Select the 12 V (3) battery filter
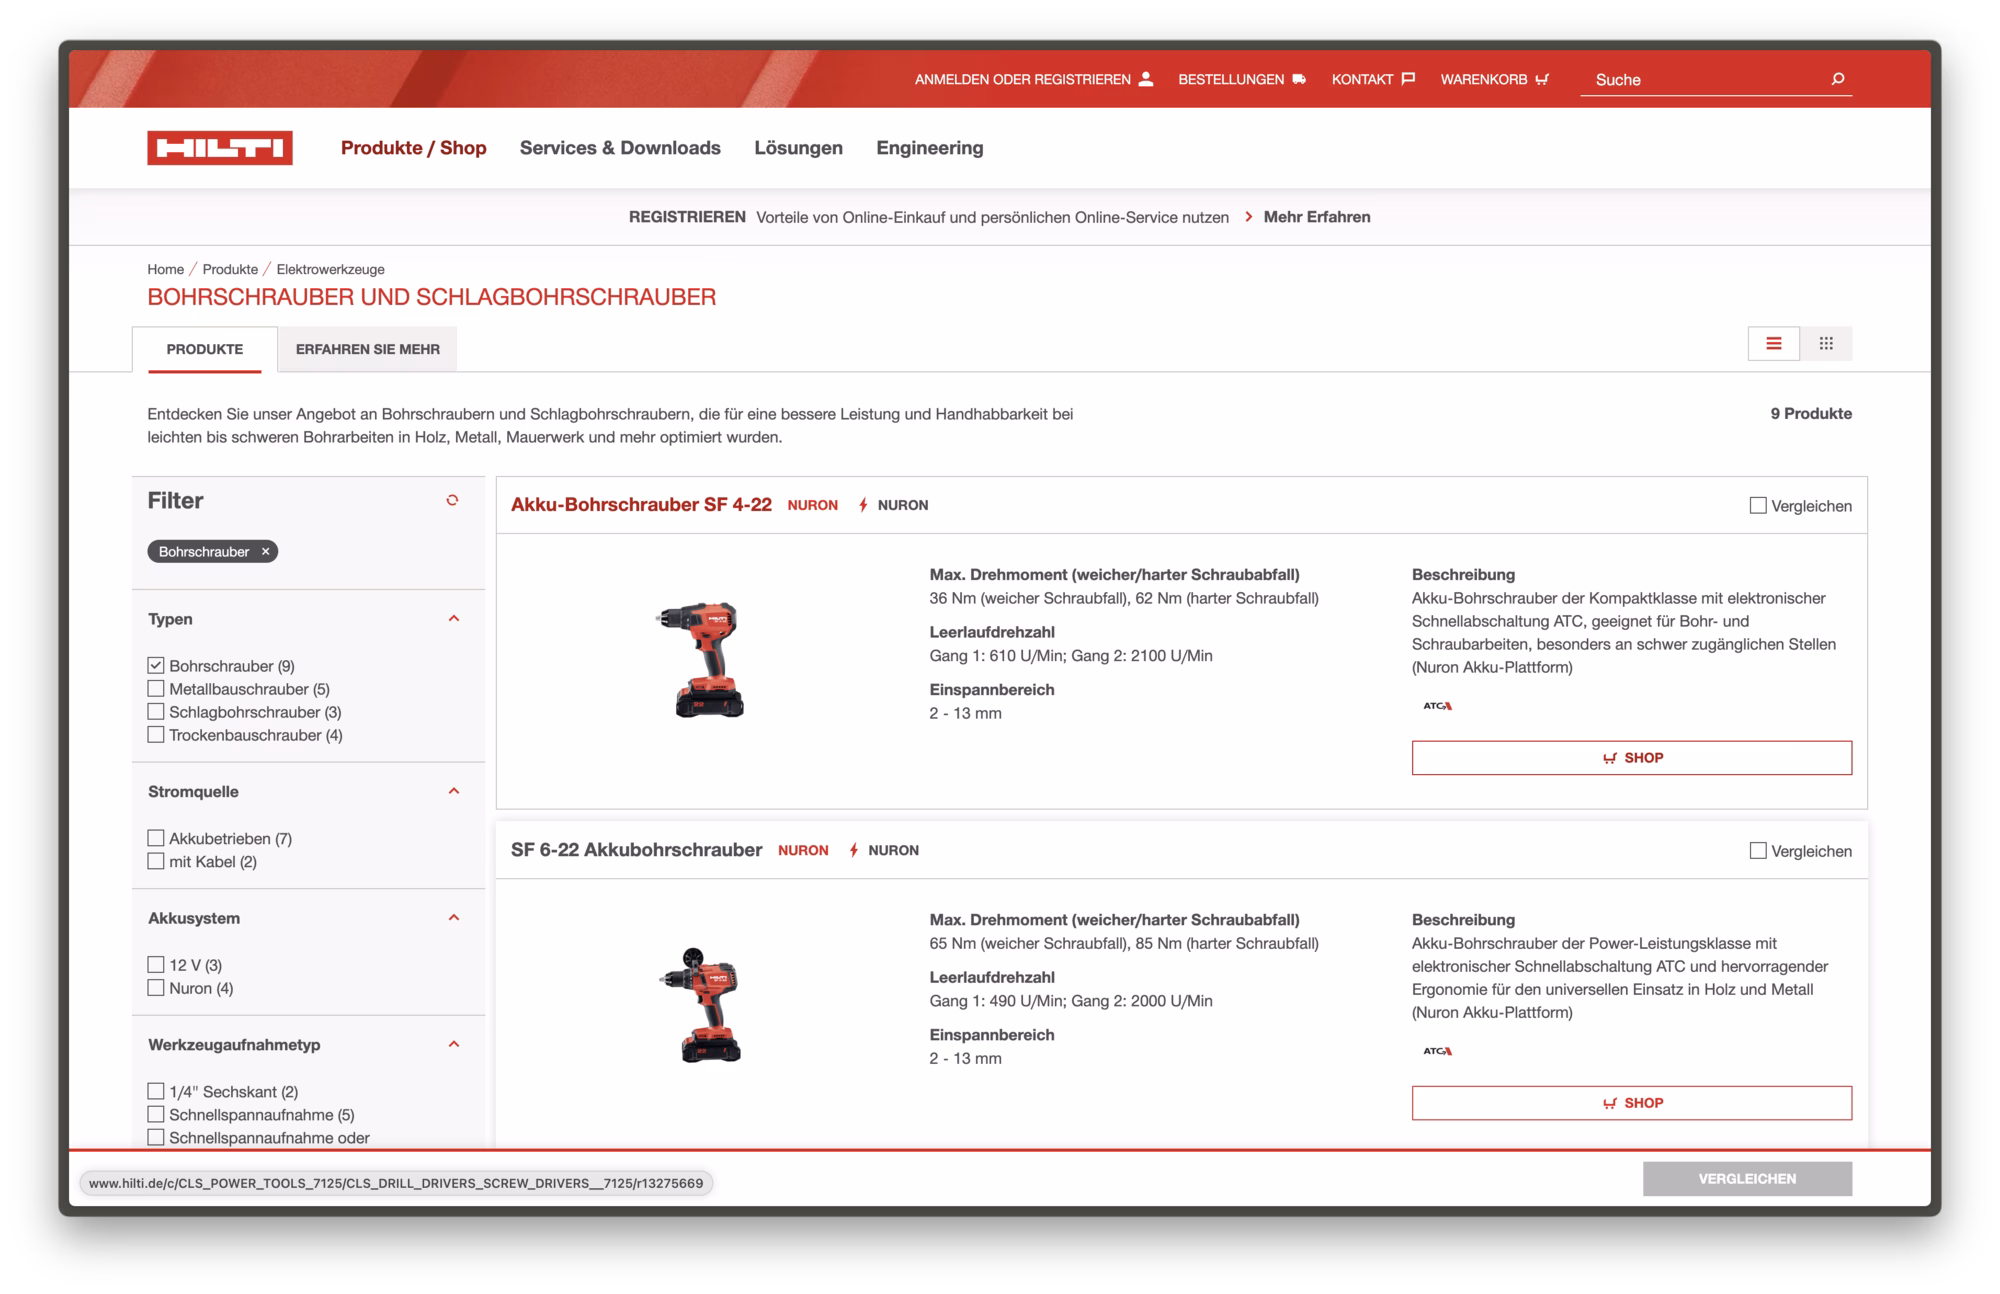The width and height of the screenshot is (2000, 1294). coord(156,965)
